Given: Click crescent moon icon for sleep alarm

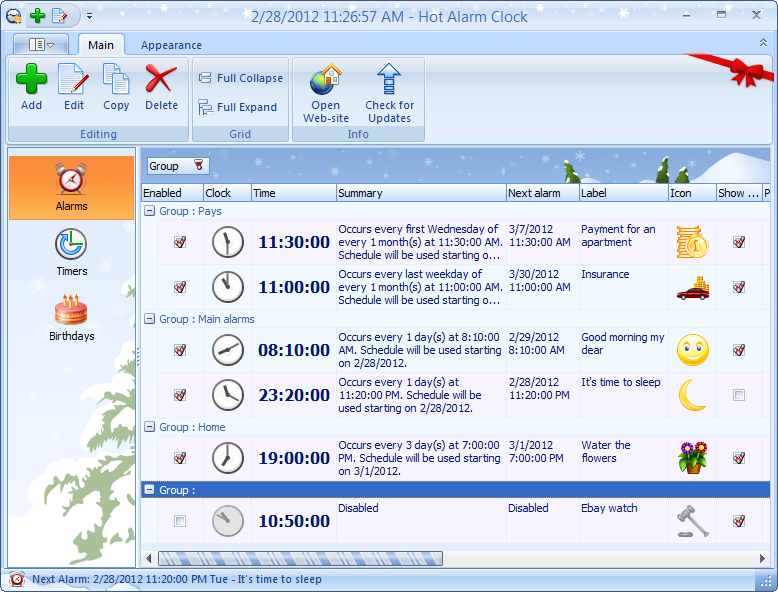Looking at the screenshot, I should pyautogui.click(x=692, y=395).
